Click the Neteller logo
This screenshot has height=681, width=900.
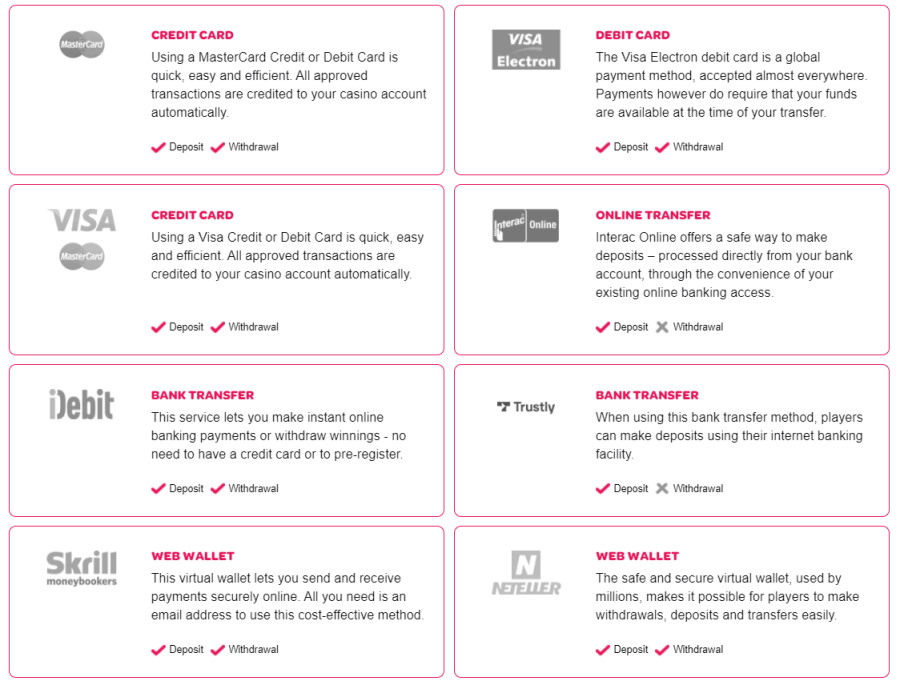tap(526, 573)
